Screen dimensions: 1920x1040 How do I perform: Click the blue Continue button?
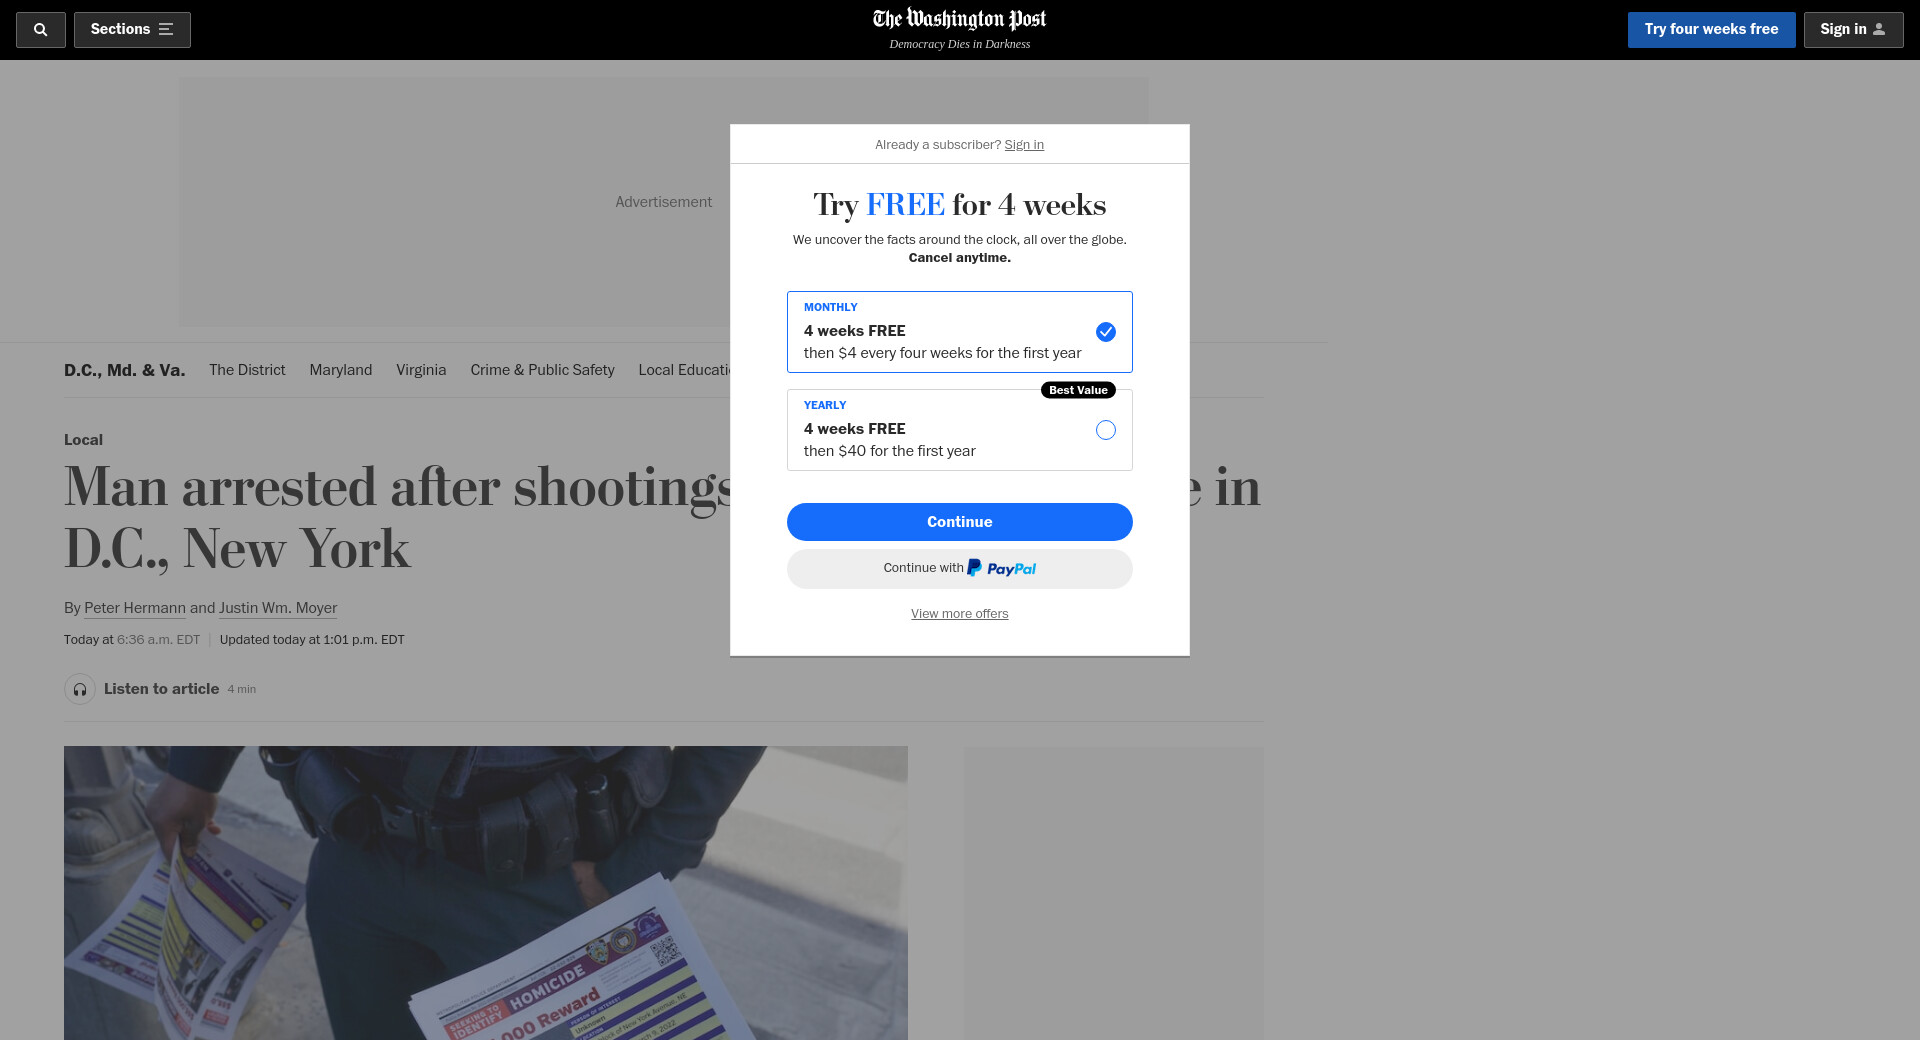[959, 522]
